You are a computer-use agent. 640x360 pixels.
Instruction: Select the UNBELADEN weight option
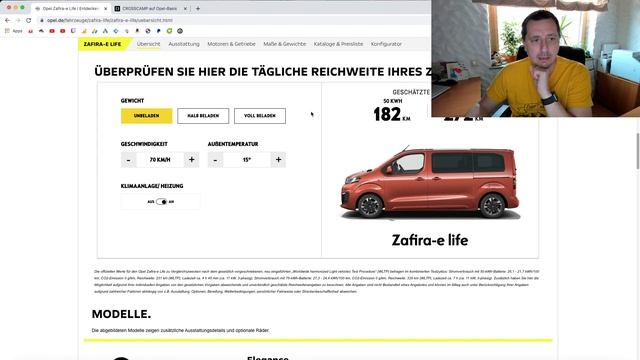[x=147, y=116]
